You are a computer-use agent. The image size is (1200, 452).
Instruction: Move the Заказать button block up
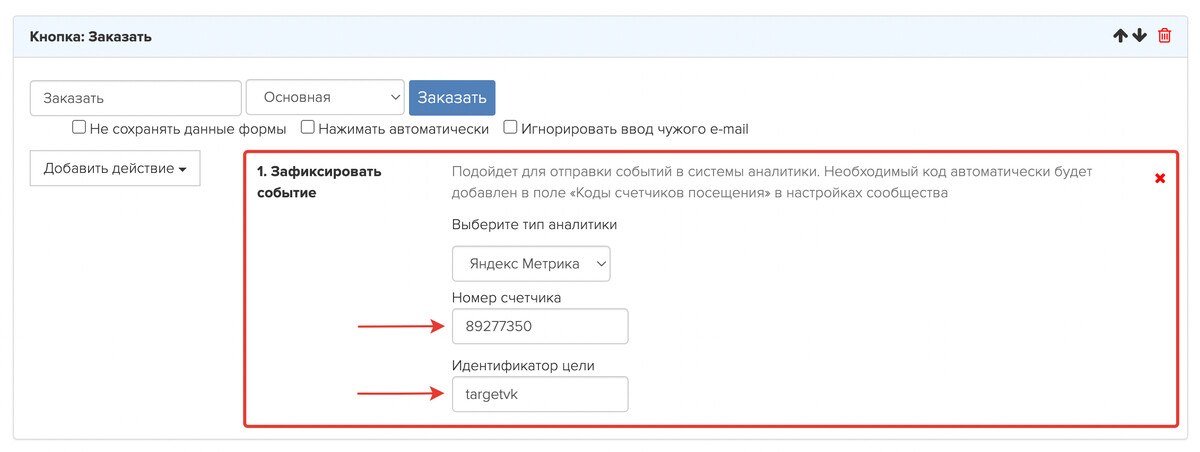[x=1120, y=36]
